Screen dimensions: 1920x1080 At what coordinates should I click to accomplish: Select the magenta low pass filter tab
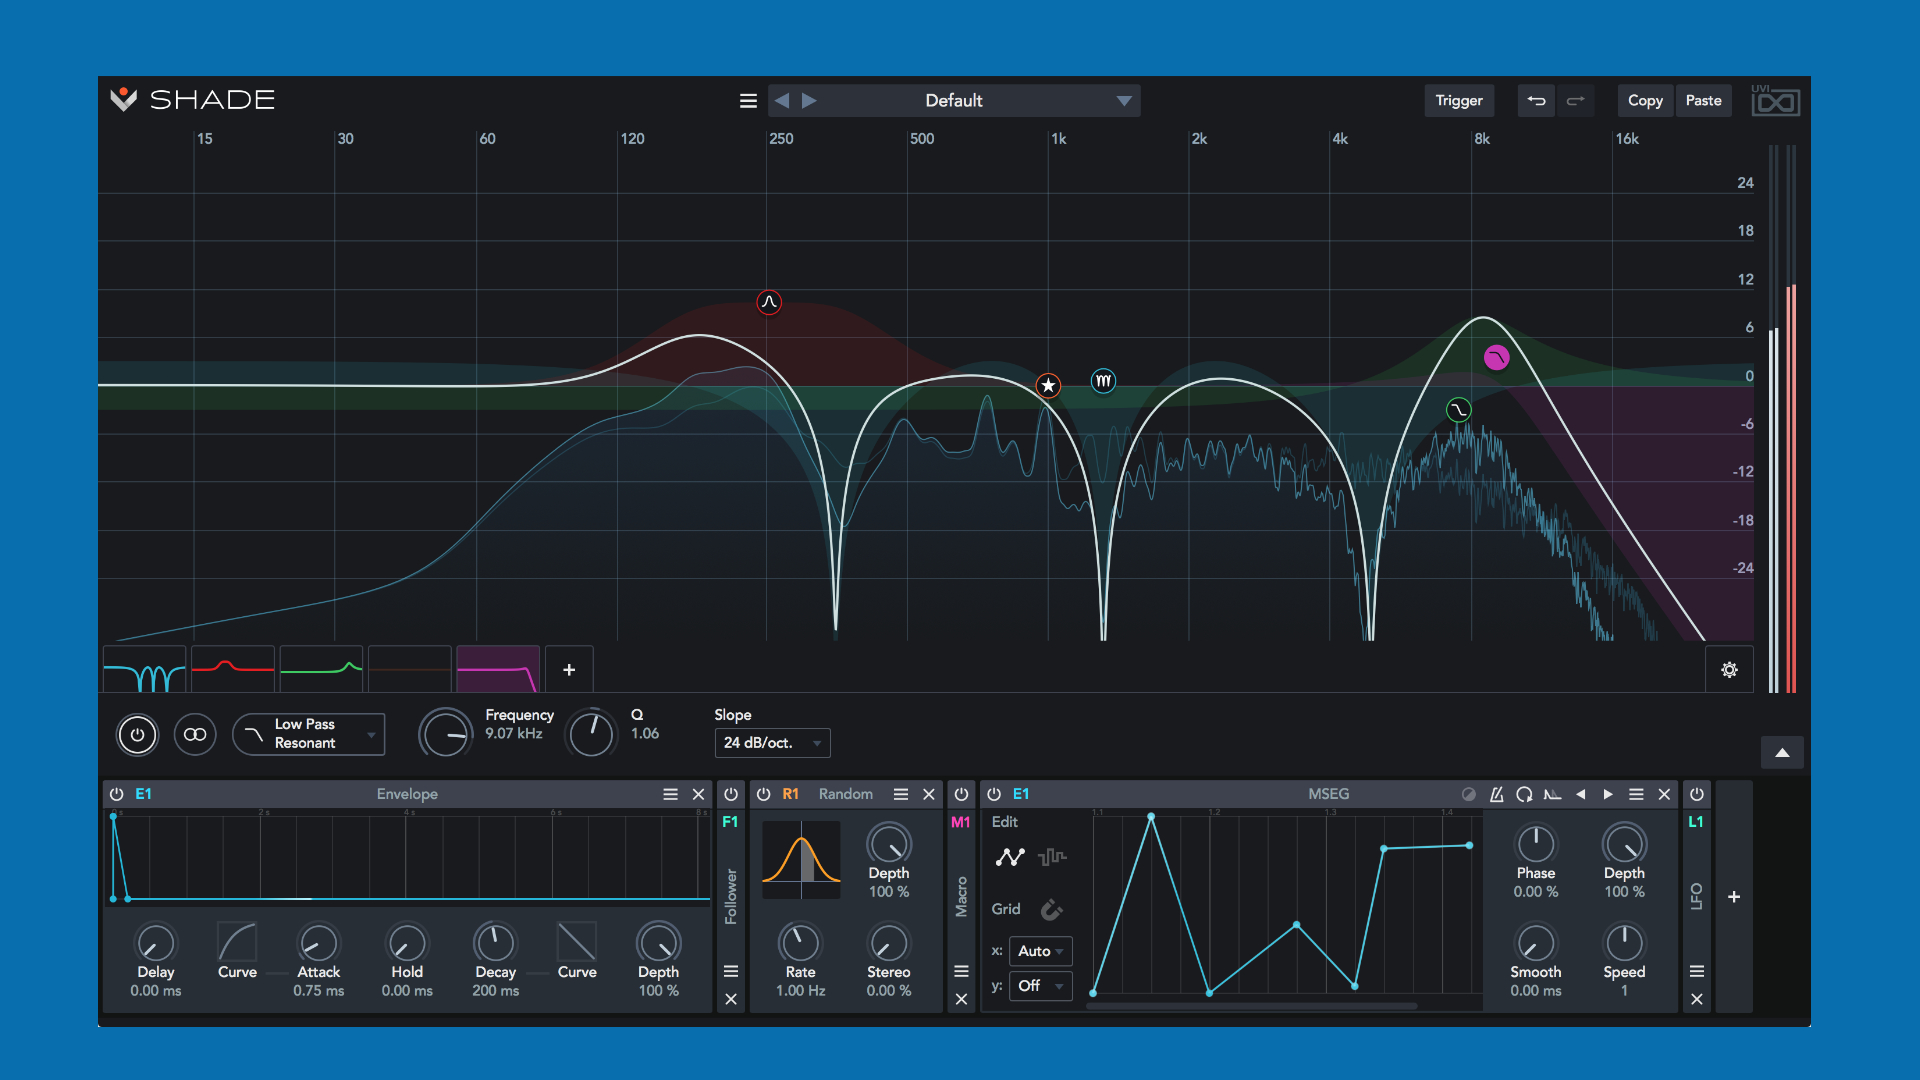point(498,669)
